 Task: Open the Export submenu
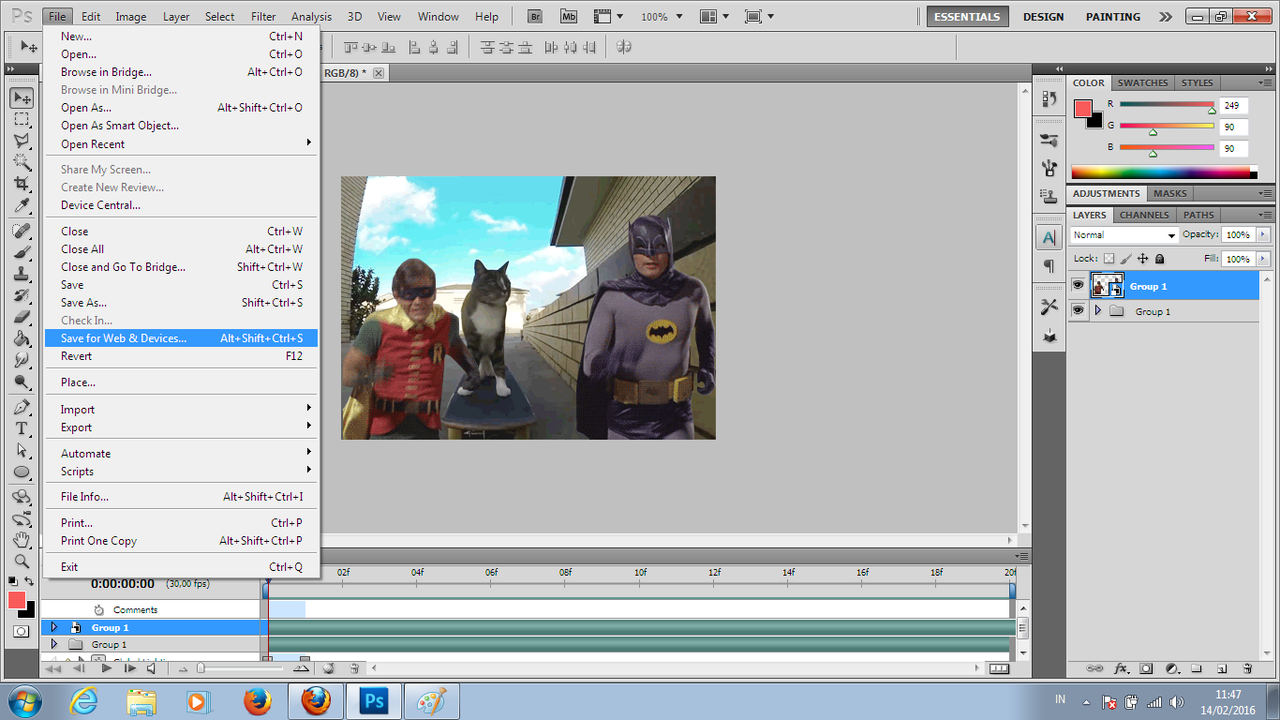[x=181, y=427]
